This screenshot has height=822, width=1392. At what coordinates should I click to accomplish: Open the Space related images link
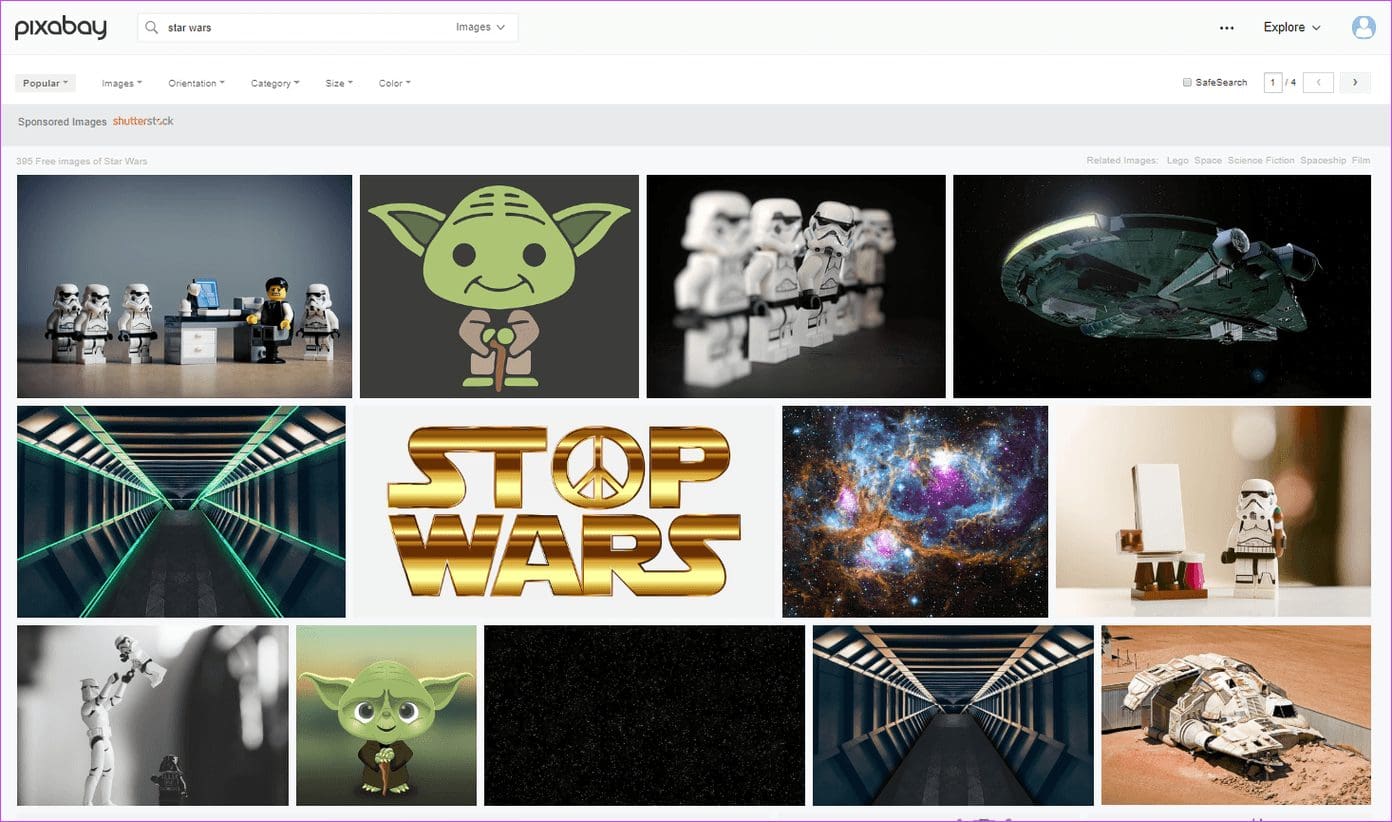click(1208, 160)
